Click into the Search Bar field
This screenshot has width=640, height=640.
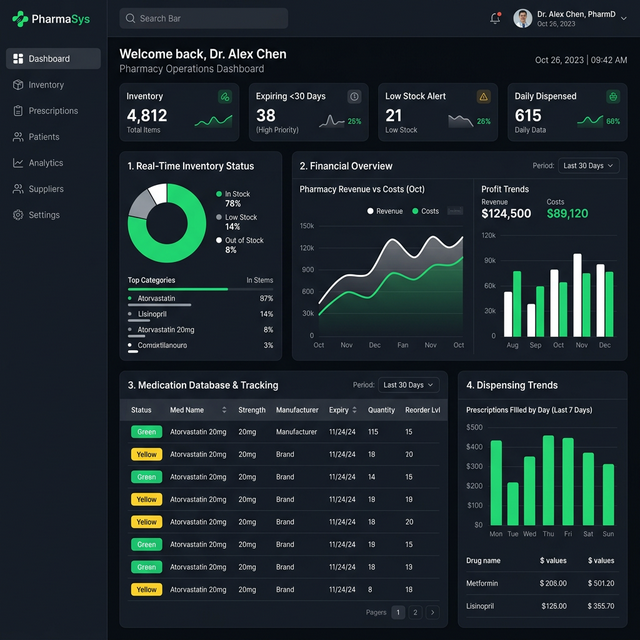tap(210, 18)
